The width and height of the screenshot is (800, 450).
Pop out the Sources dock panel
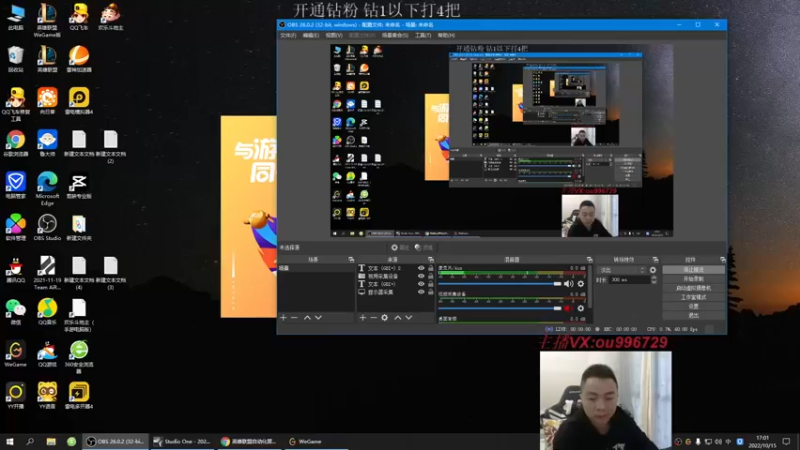(431, 260)
